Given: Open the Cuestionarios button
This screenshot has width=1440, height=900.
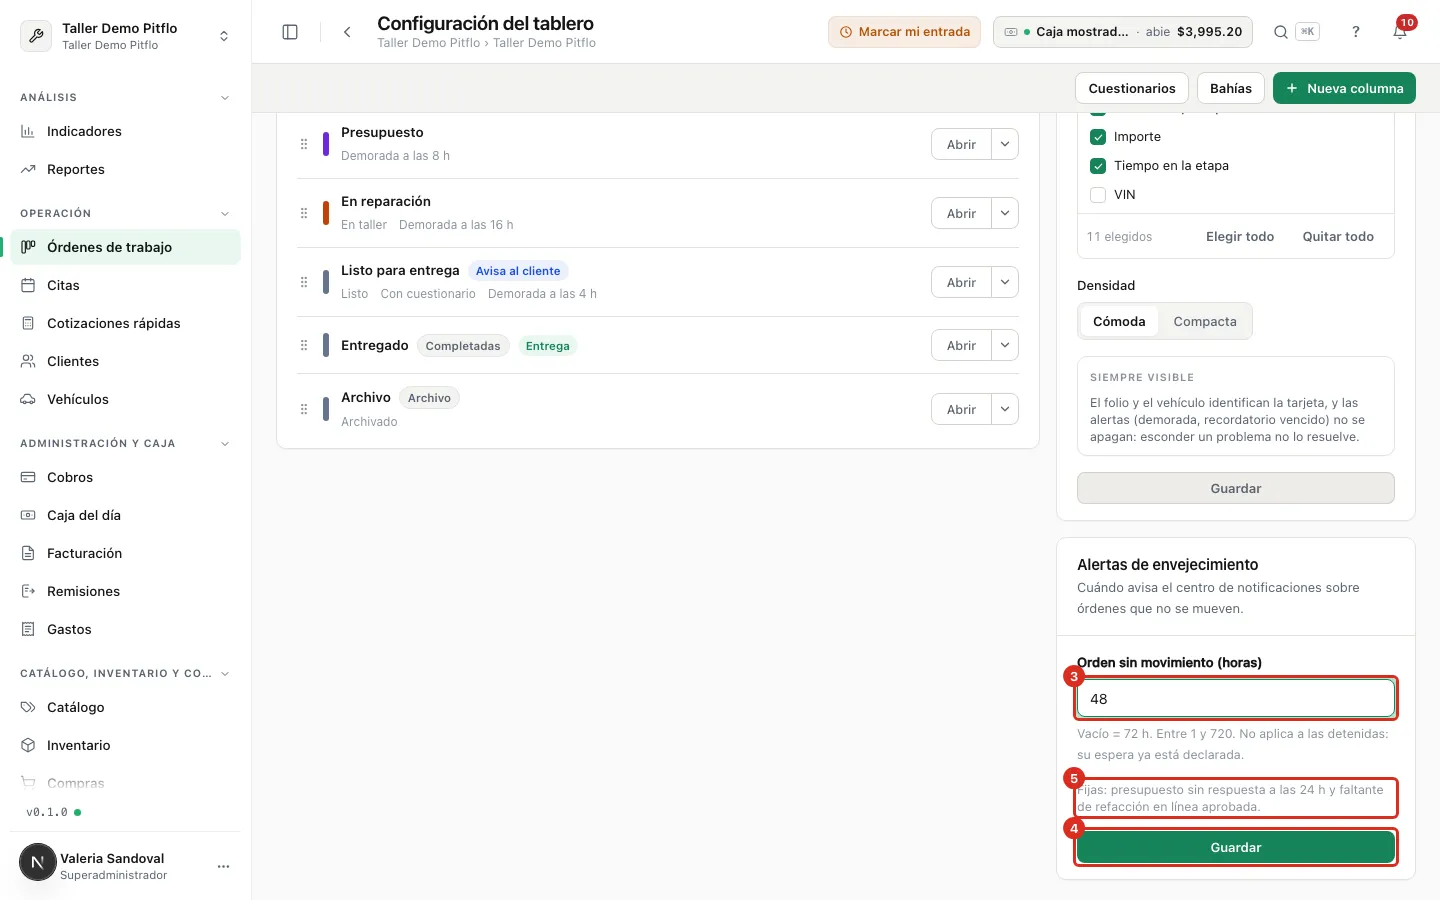Looking at the screenshot, I should (1132, 88).
